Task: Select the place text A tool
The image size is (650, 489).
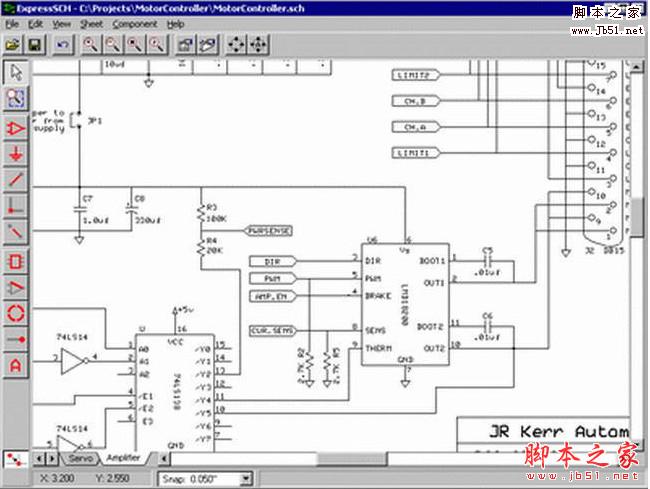Action: (16, 366)
